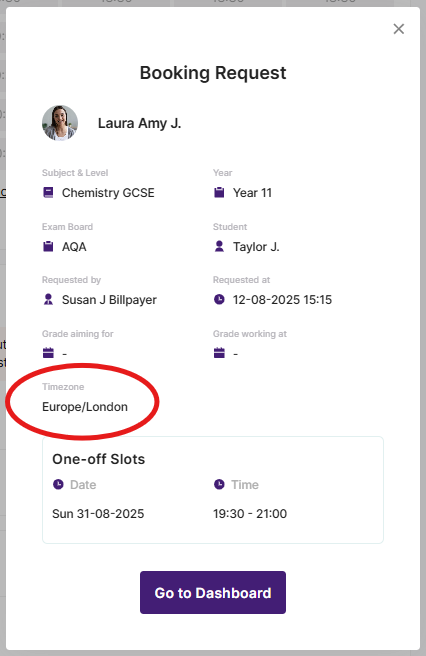Click the clock icon next to Time
The image size is (426, 656).
(219, 484)
